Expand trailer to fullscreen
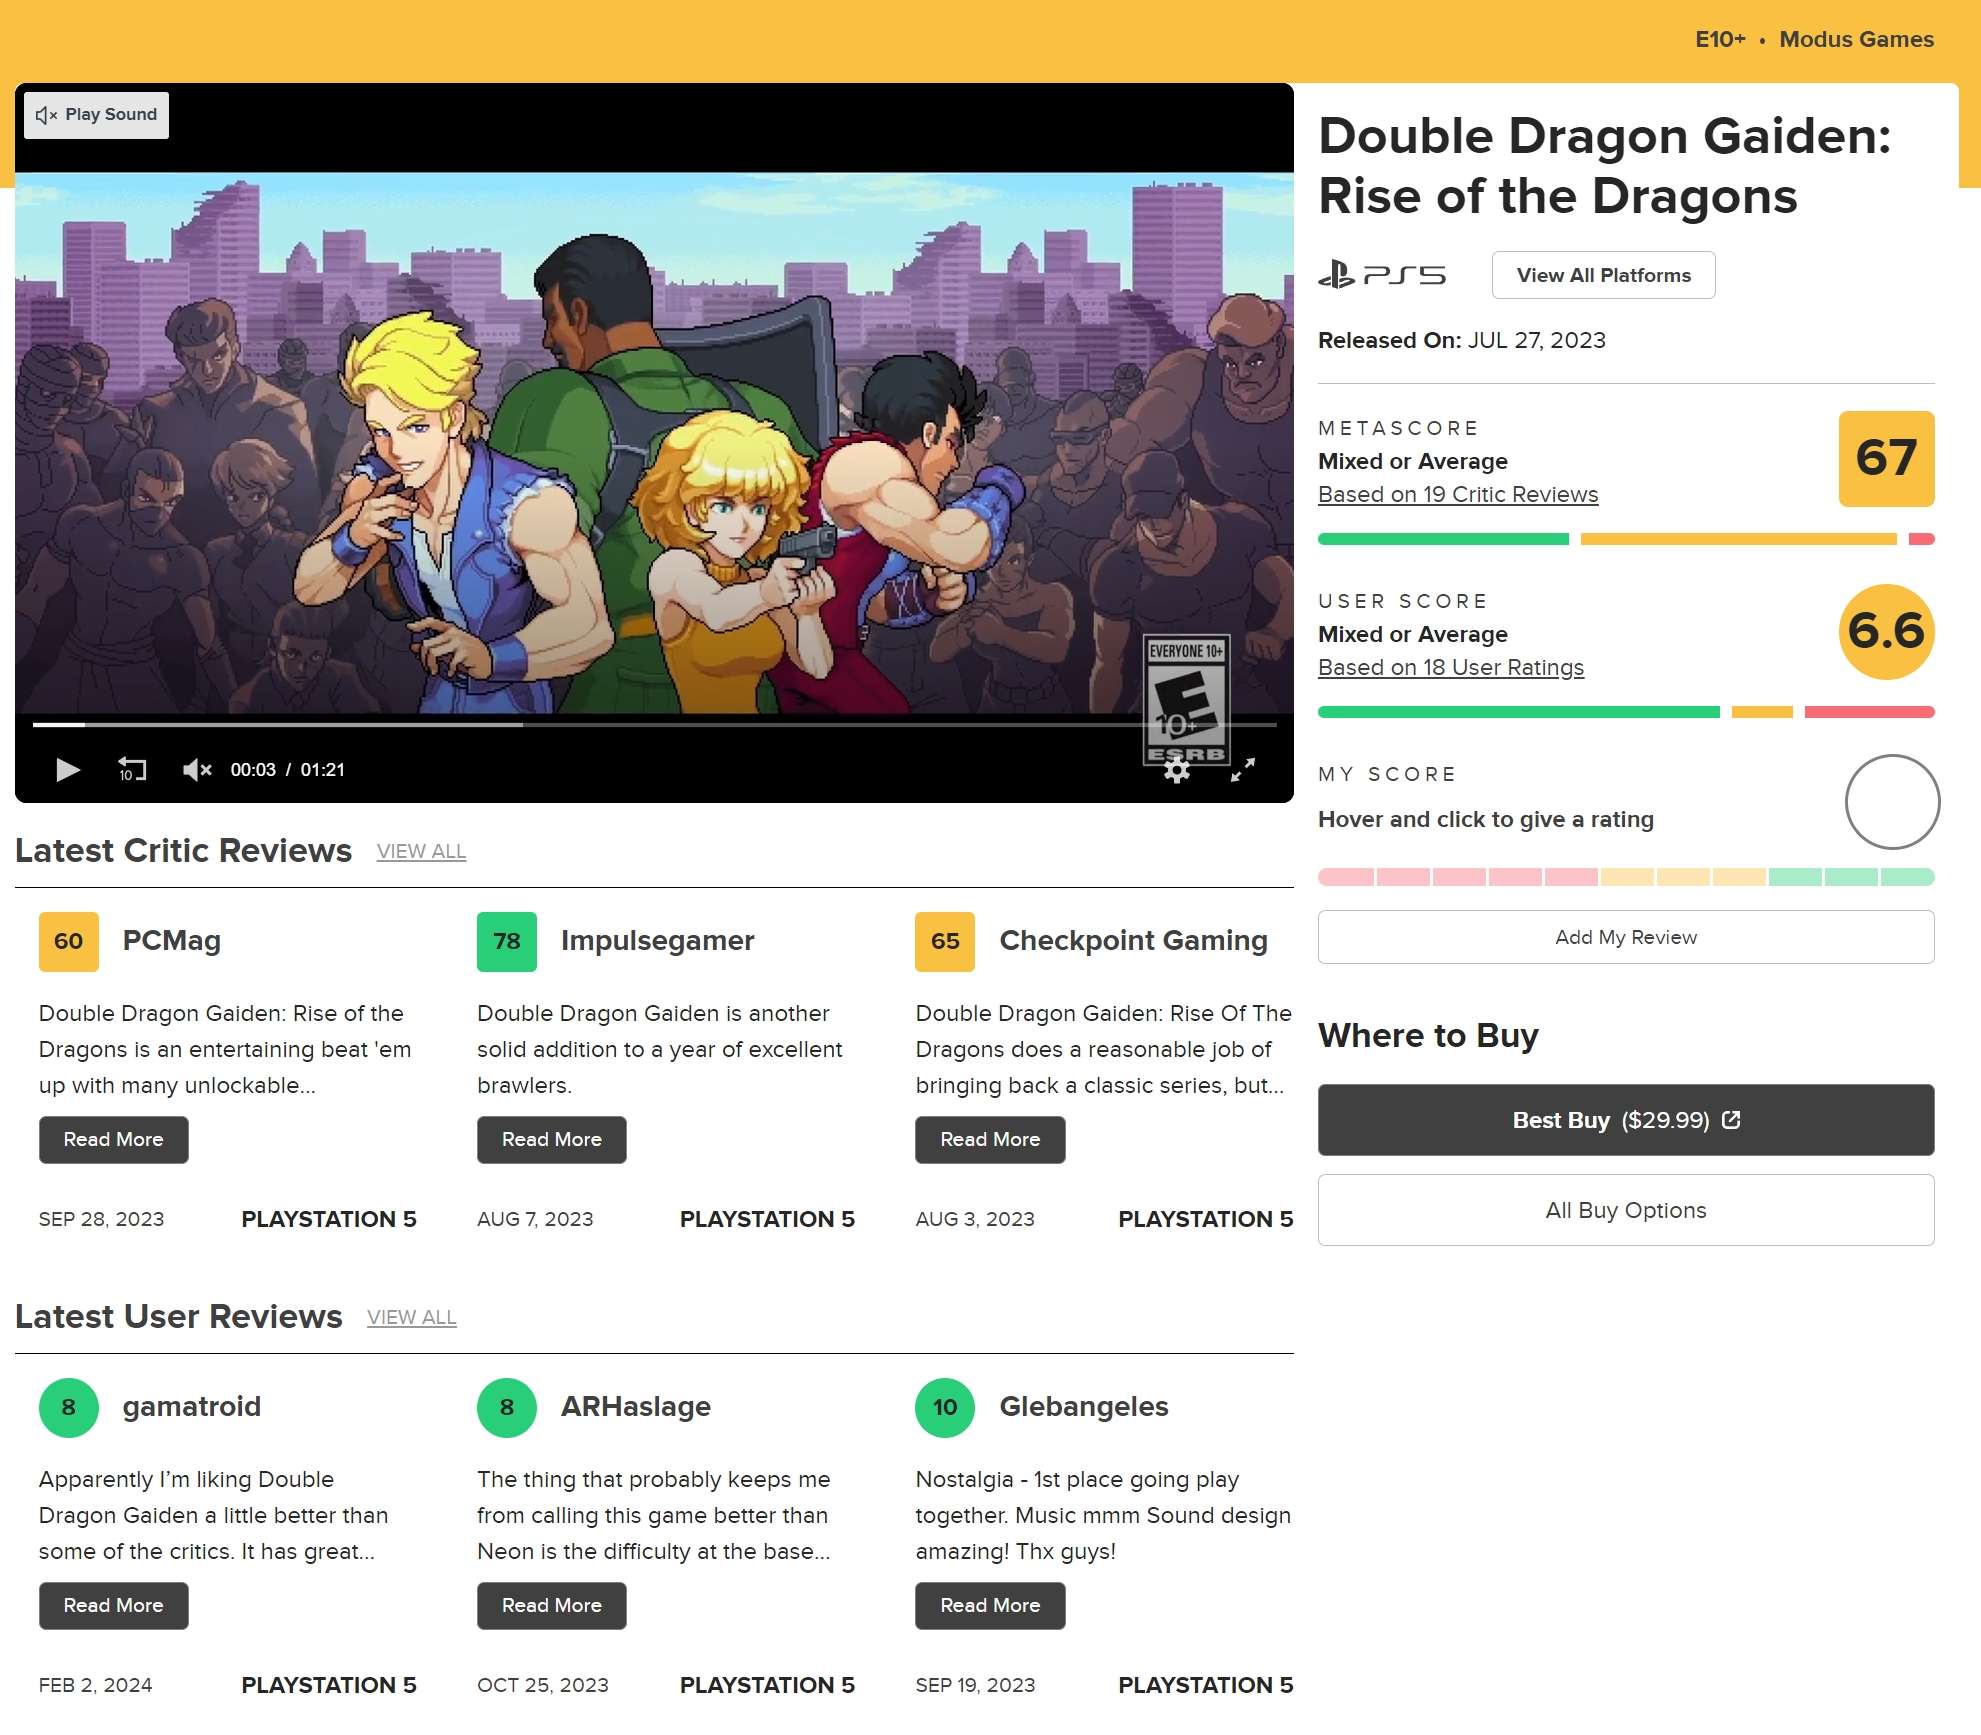This screenshot has width=1981, height=1735. [1242, 769]
